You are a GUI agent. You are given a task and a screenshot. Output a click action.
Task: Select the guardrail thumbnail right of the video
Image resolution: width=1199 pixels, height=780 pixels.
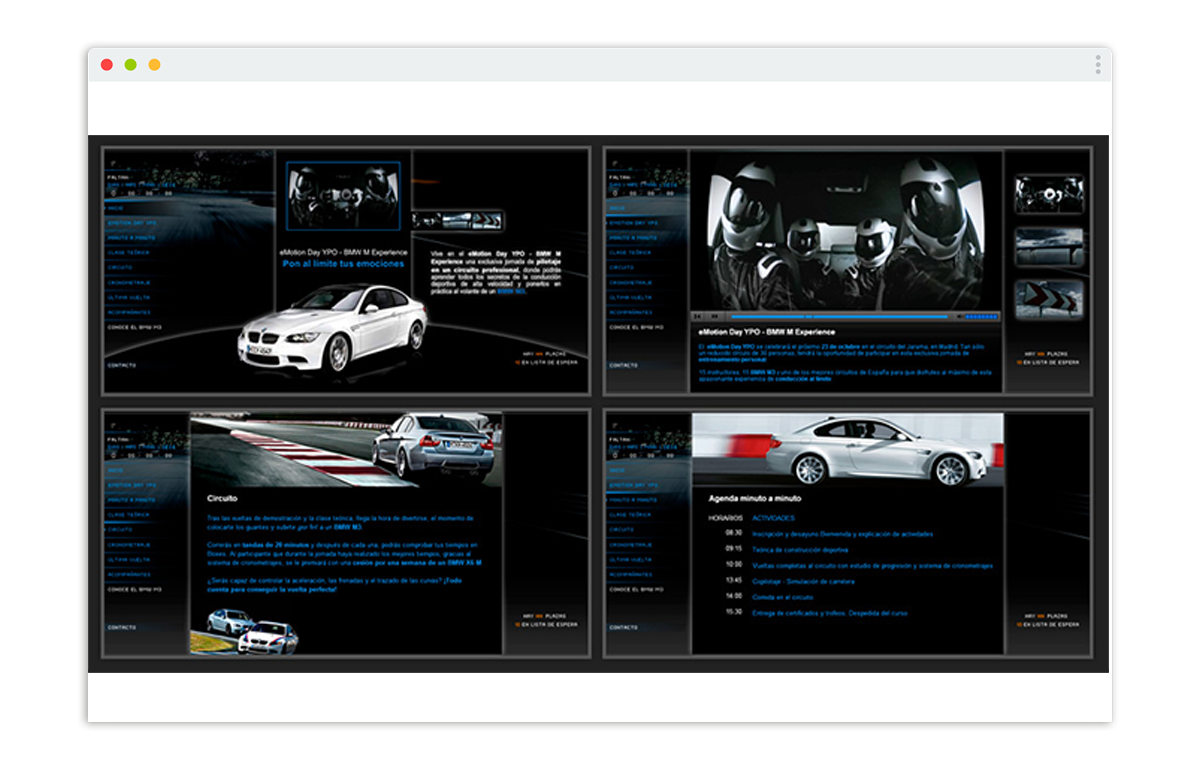pyautogui.click(x=1048, y=247)
